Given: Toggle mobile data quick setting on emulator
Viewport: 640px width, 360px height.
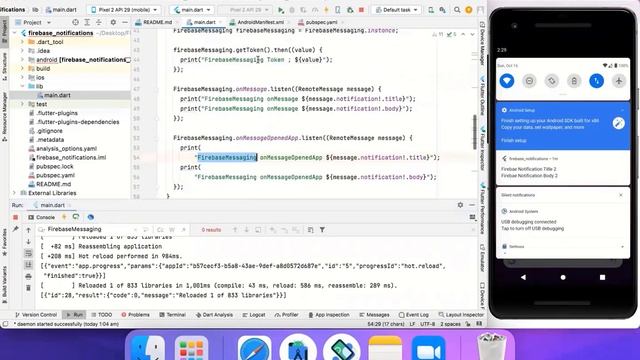Looking at the screenshot, I should coord(596,81).
